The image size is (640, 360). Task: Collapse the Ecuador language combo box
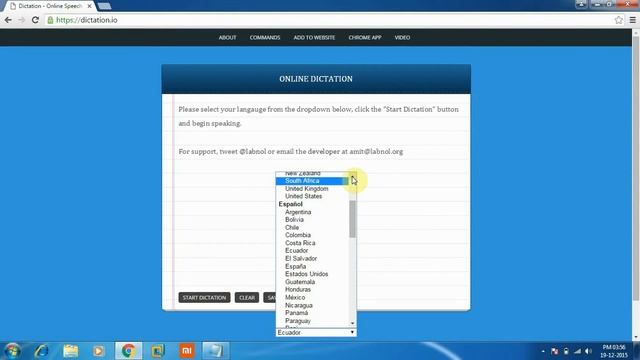[316, 333]
